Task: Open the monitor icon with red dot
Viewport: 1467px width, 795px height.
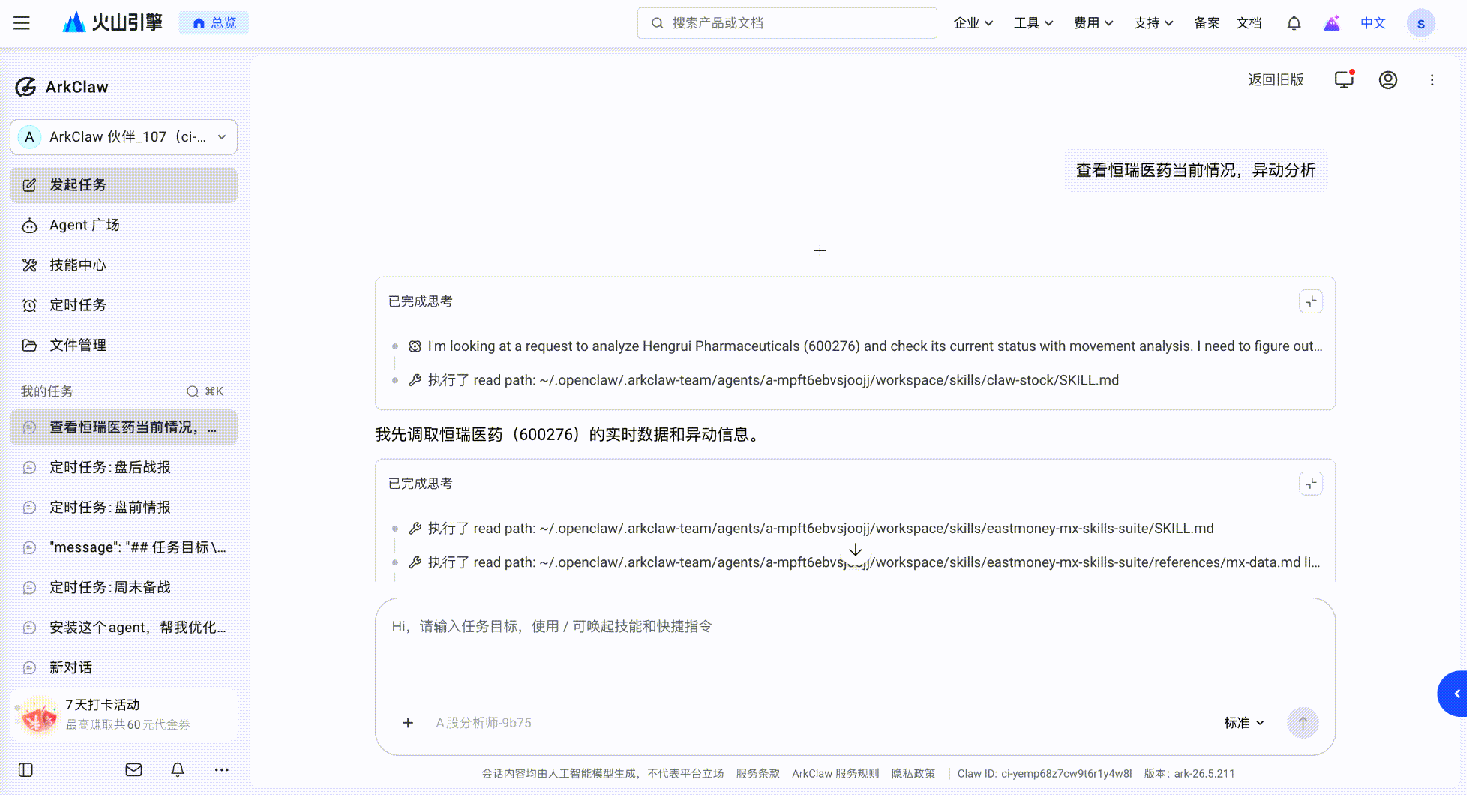Action: 1344,79
